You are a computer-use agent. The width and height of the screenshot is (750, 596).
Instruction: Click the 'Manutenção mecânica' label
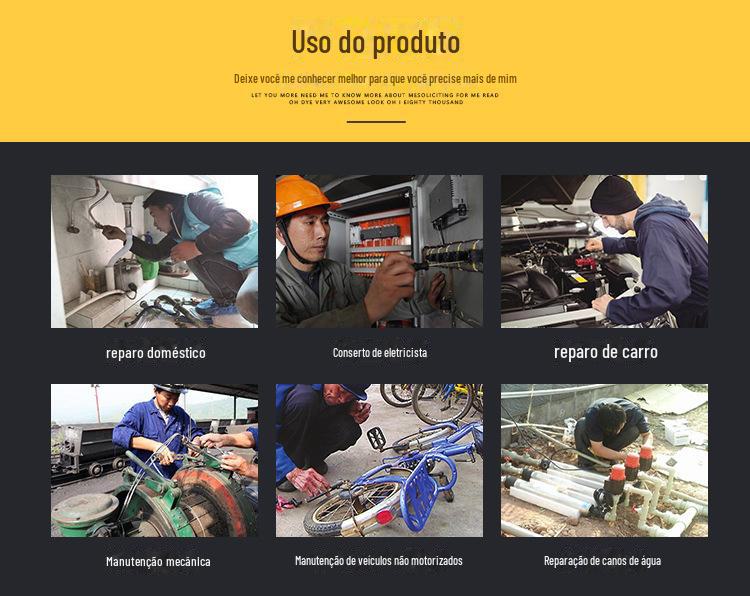click(x=158, y=562)
